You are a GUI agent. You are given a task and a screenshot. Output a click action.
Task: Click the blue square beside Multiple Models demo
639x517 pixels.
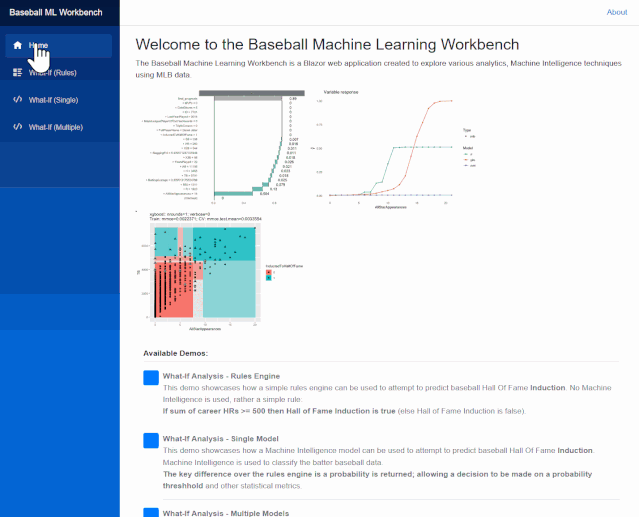pos(151,513)
